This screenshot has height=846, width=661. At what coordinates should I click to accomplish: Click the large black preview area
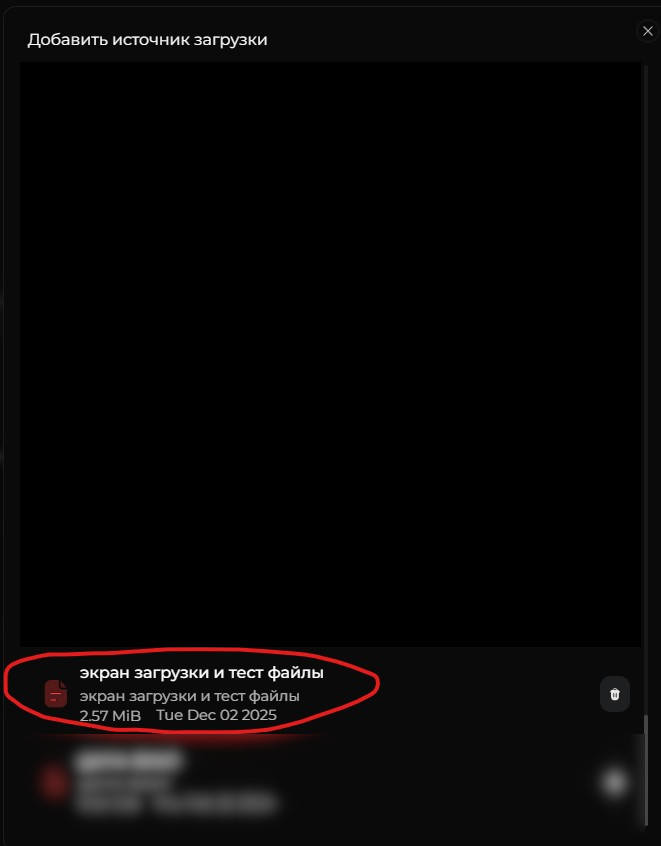(330, 354)
